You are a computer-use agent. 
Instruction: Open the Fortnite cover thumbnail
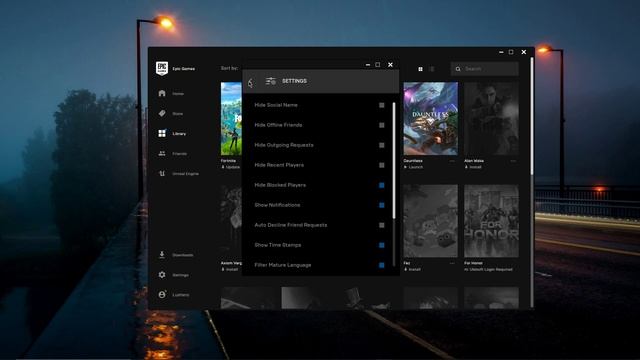[231, 118]
